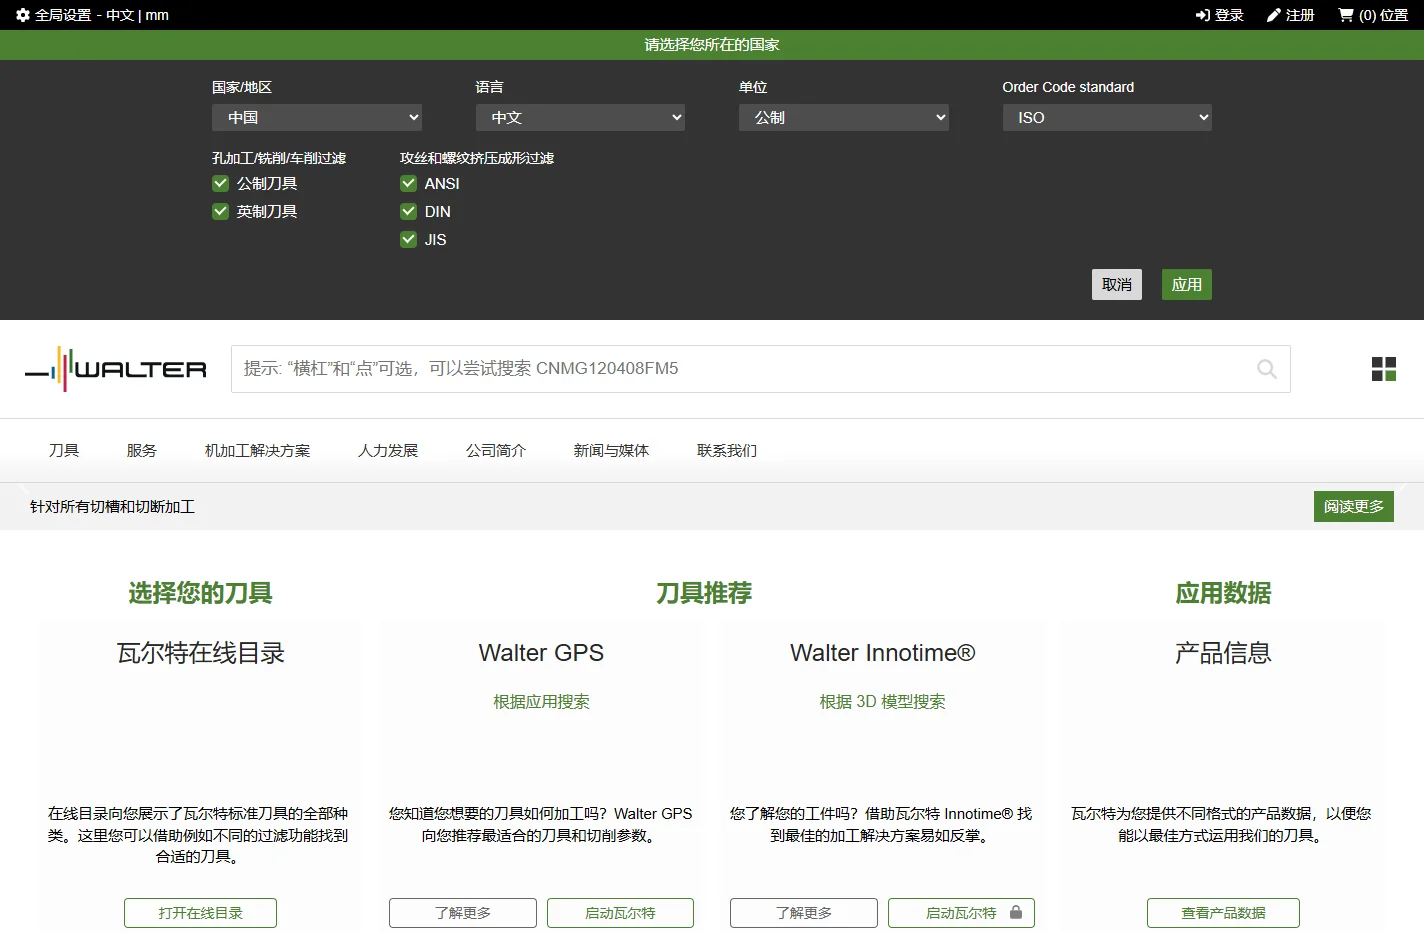
Task: Click the lock icon on Innotime launch button
Action: click(x=1016, y=912)
